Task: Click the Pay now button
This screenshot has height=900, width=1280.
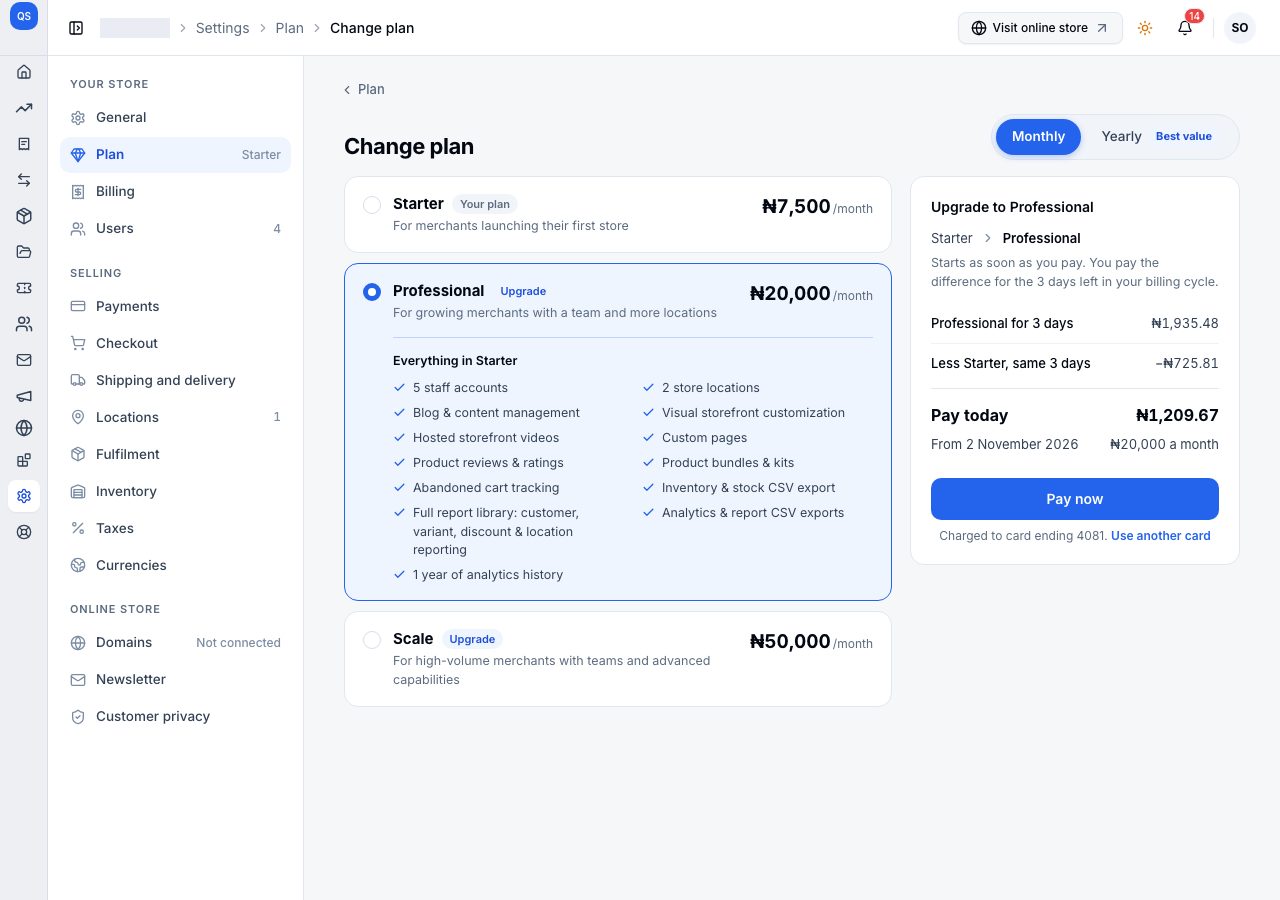Action: click(1075, 499)
